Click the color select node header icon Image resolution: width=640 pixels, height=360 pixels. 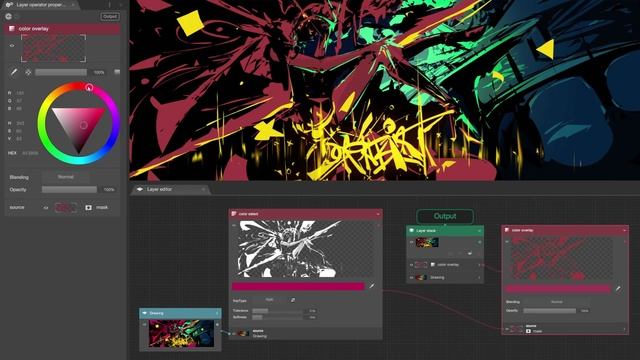(234, 213)
